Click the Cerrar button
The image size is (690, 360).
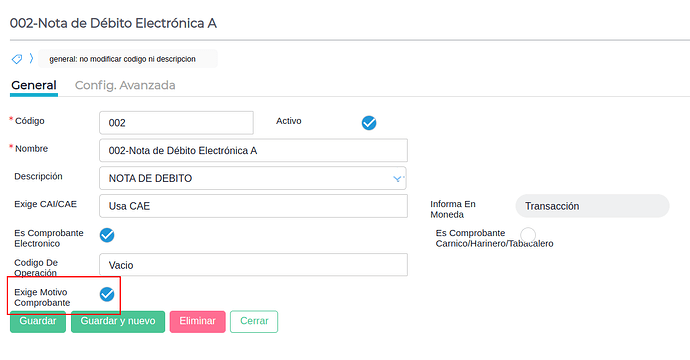[254, 321]
